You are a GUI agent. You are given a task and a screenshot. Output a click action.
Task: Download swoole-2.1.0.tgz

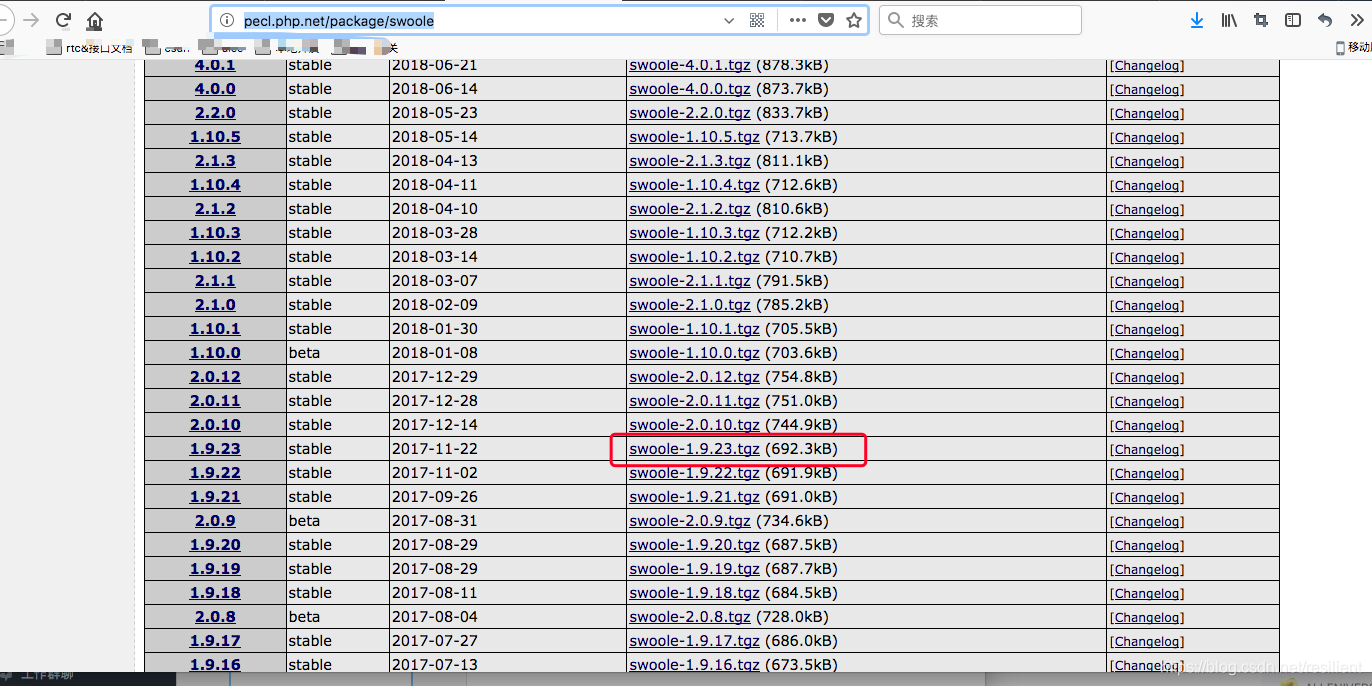(689, 305)
